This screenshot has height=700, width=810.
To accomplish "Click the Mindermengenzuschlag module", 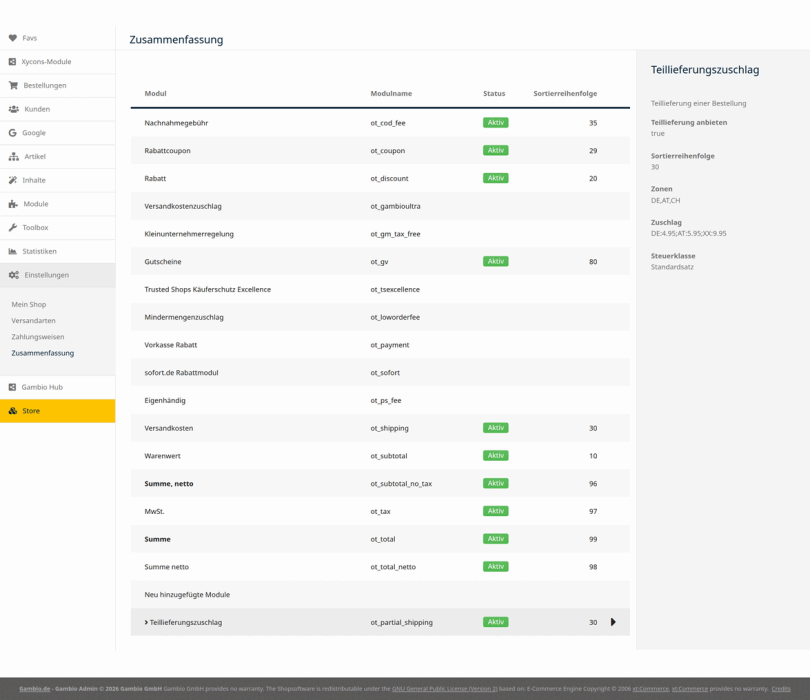I will tap(184, 317).
